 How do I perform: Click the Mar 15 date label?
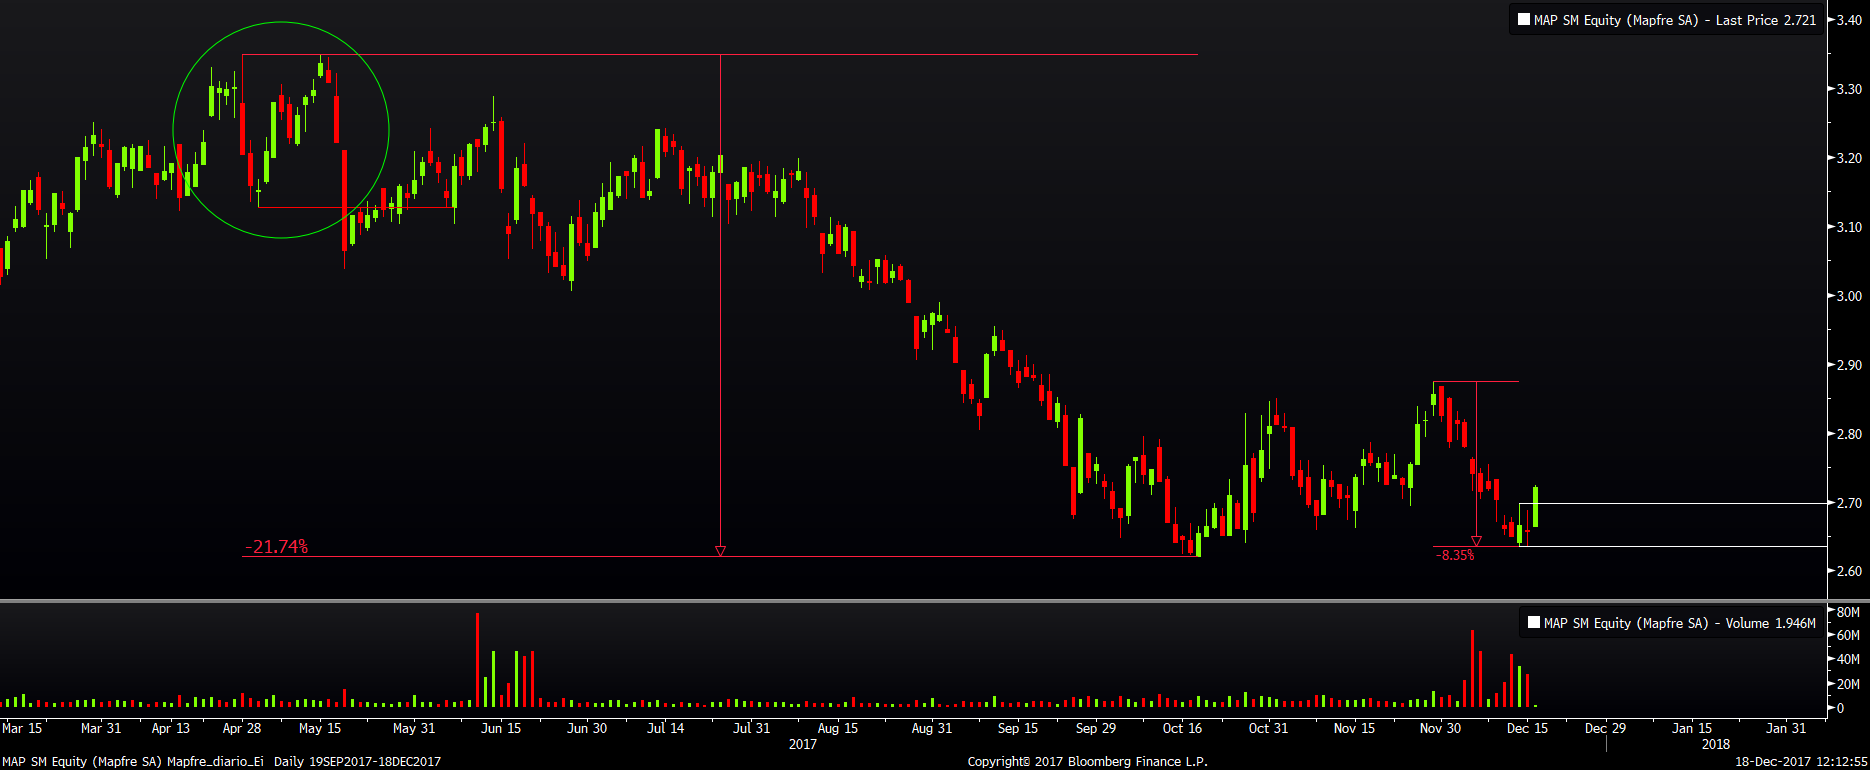click(22, 728)
